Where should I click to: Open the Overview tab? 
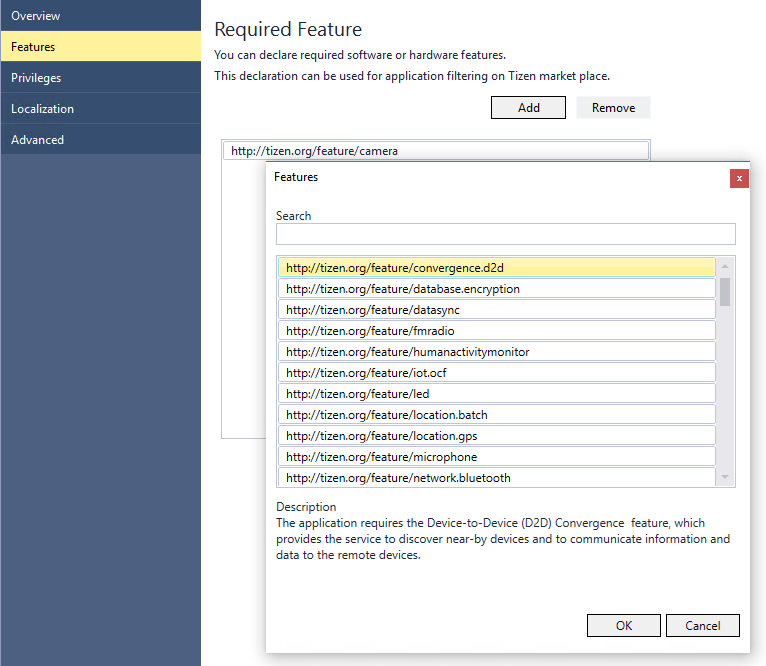tap(100, 16)
